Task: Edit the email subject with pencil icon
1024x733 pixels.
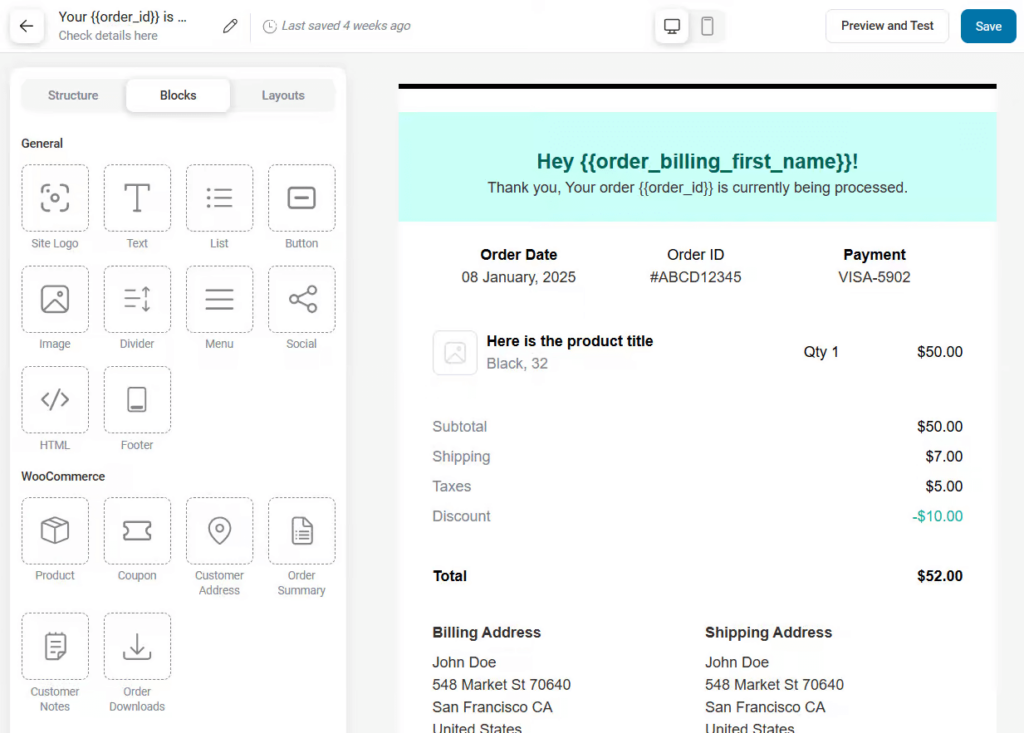Action: [x=230, y=26]
